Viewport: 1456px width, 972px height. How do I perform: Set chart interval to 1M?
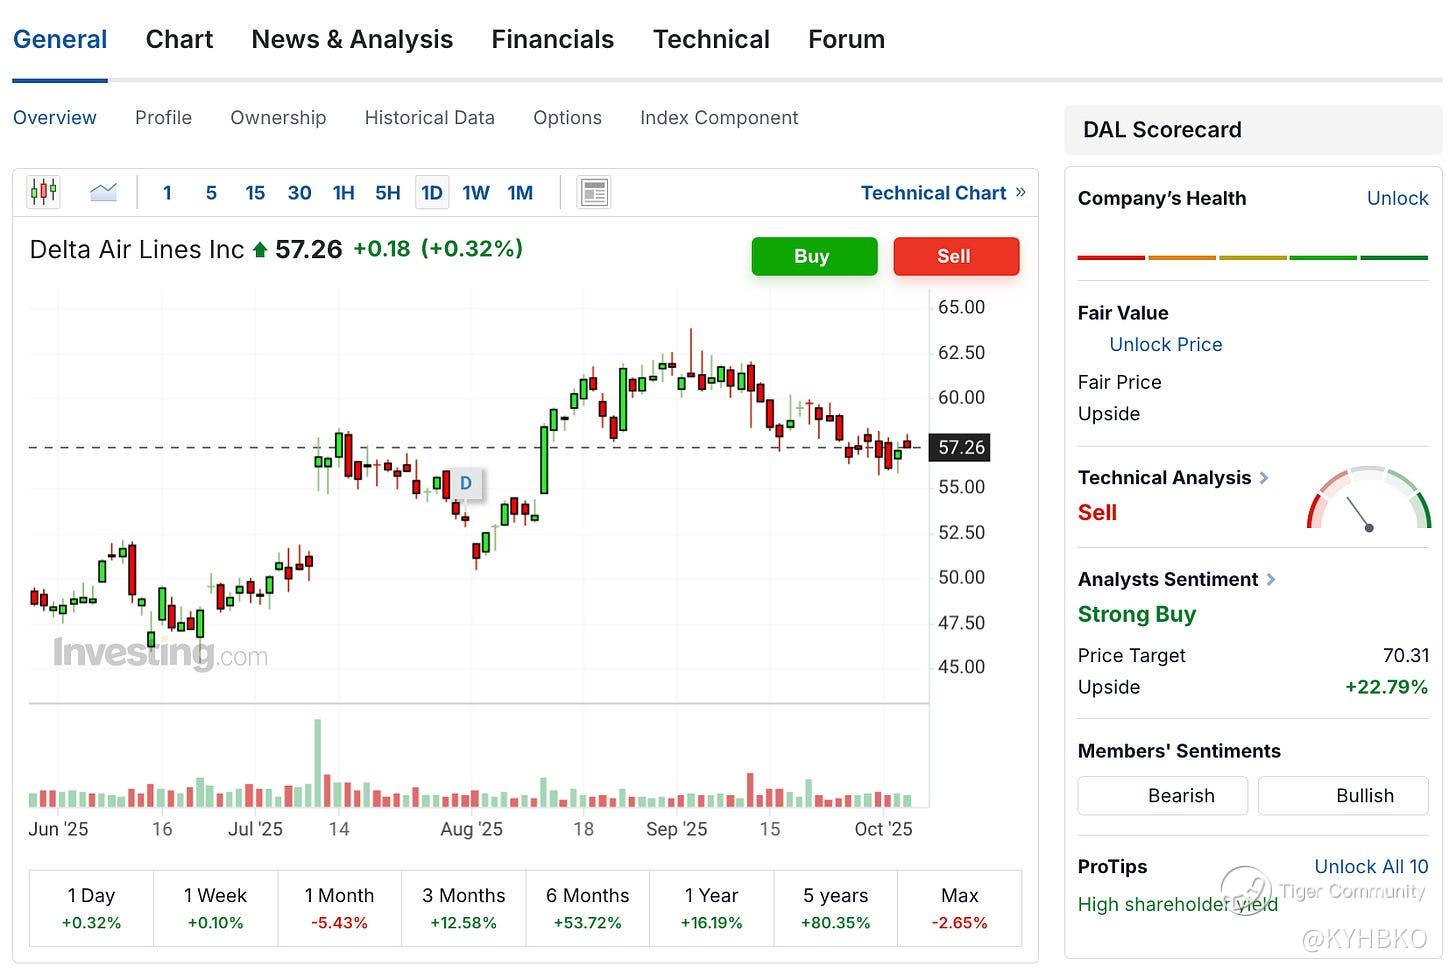pyautogui.click(x=520, y=193)
